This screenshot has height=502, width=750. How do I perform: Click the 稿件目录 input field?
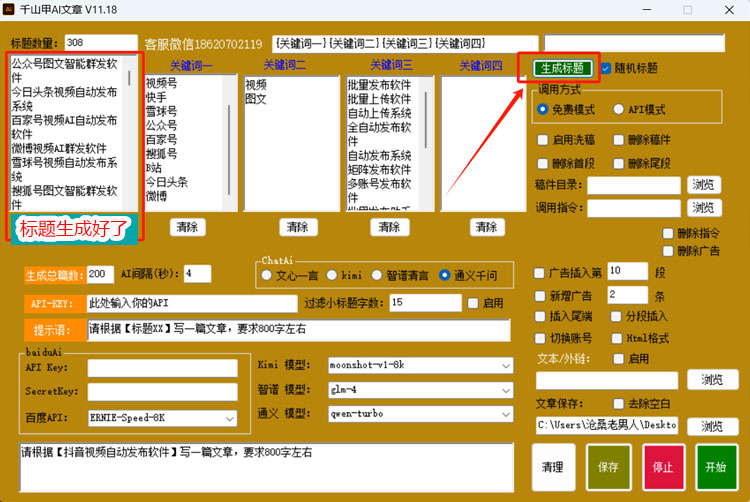pyautogui.click(x=634, y=185)
